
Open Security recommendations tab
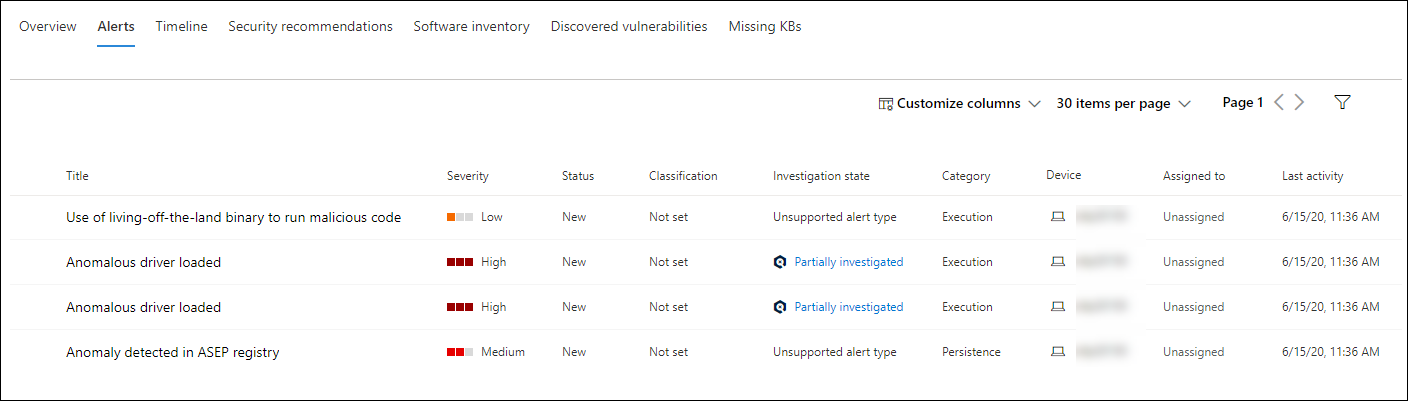click(x=310, y=27)
